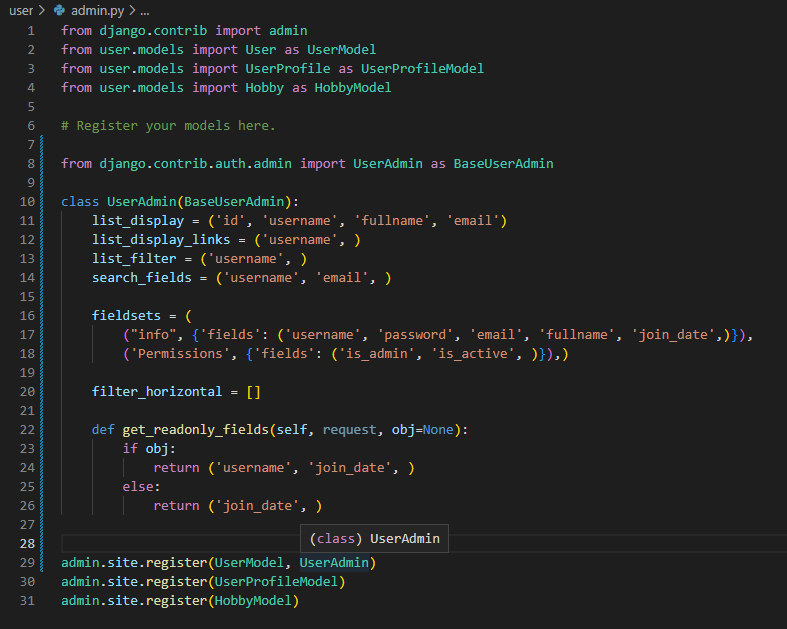Click 'if obj:' on line 23
The height and width of the screenshot is (629, 787).
click(149, 449)
